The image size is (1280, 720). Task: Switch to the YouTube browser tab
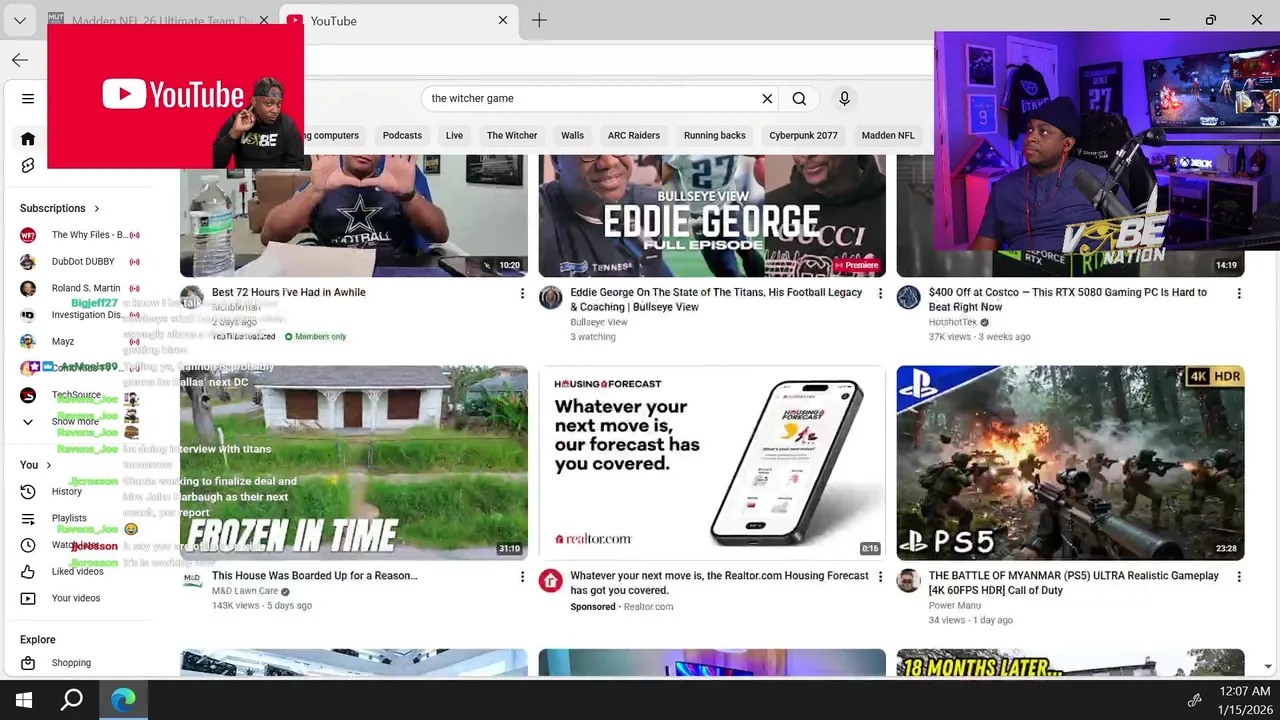[400, 20]
